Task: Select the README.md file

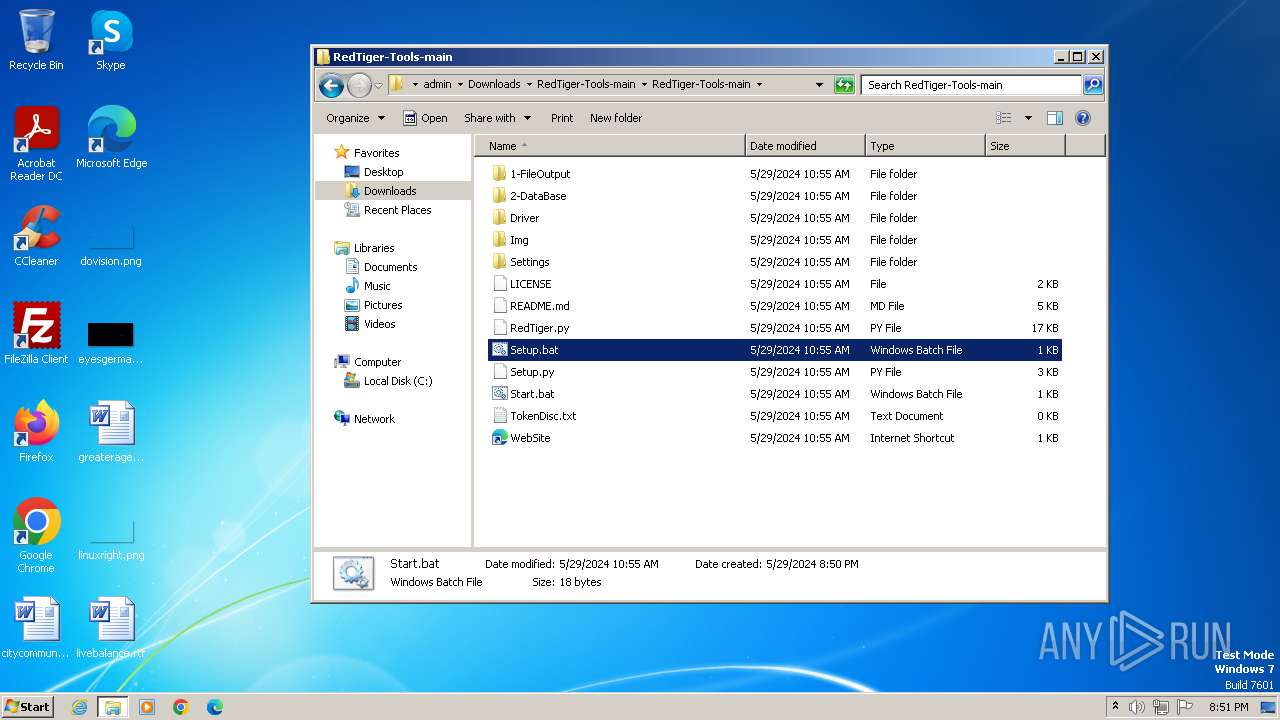Action: 539,306
